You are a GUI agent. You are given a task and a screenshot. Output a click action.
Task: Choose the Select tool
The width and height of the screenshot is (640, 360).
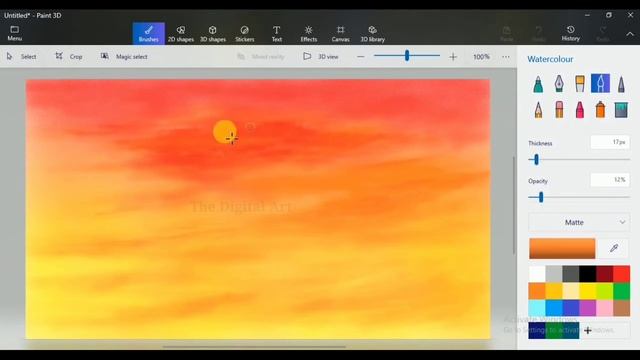point(22,57)
